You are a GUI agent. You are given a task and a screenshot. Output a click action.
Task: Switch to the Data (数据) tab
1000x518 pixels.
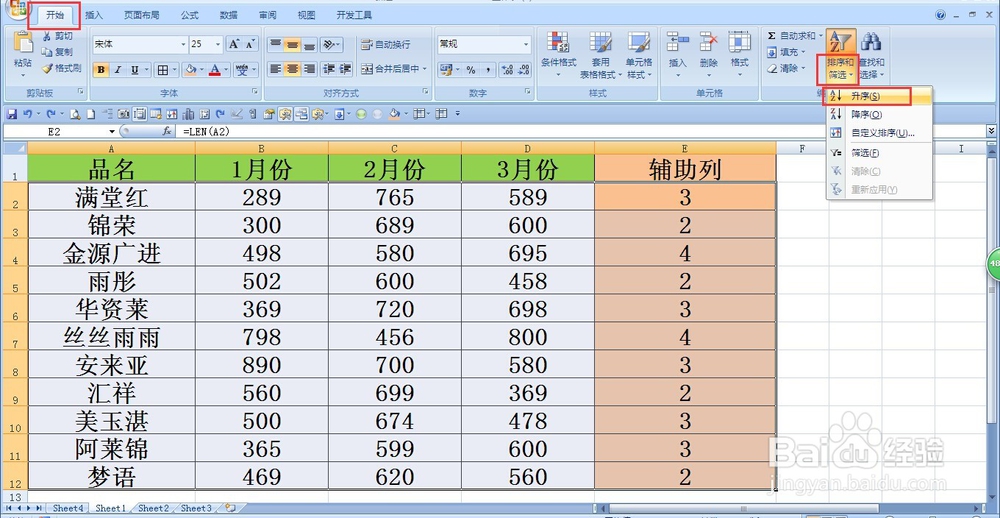228,15
